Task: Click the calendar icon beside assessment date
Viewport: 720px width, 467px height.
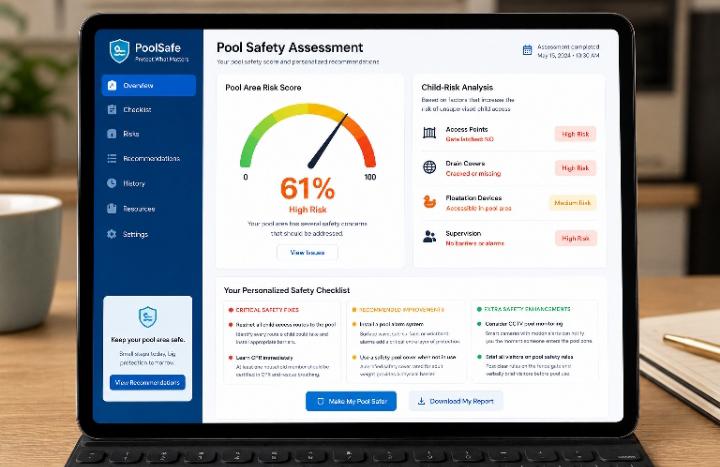Action: click(x=528, y=50)
